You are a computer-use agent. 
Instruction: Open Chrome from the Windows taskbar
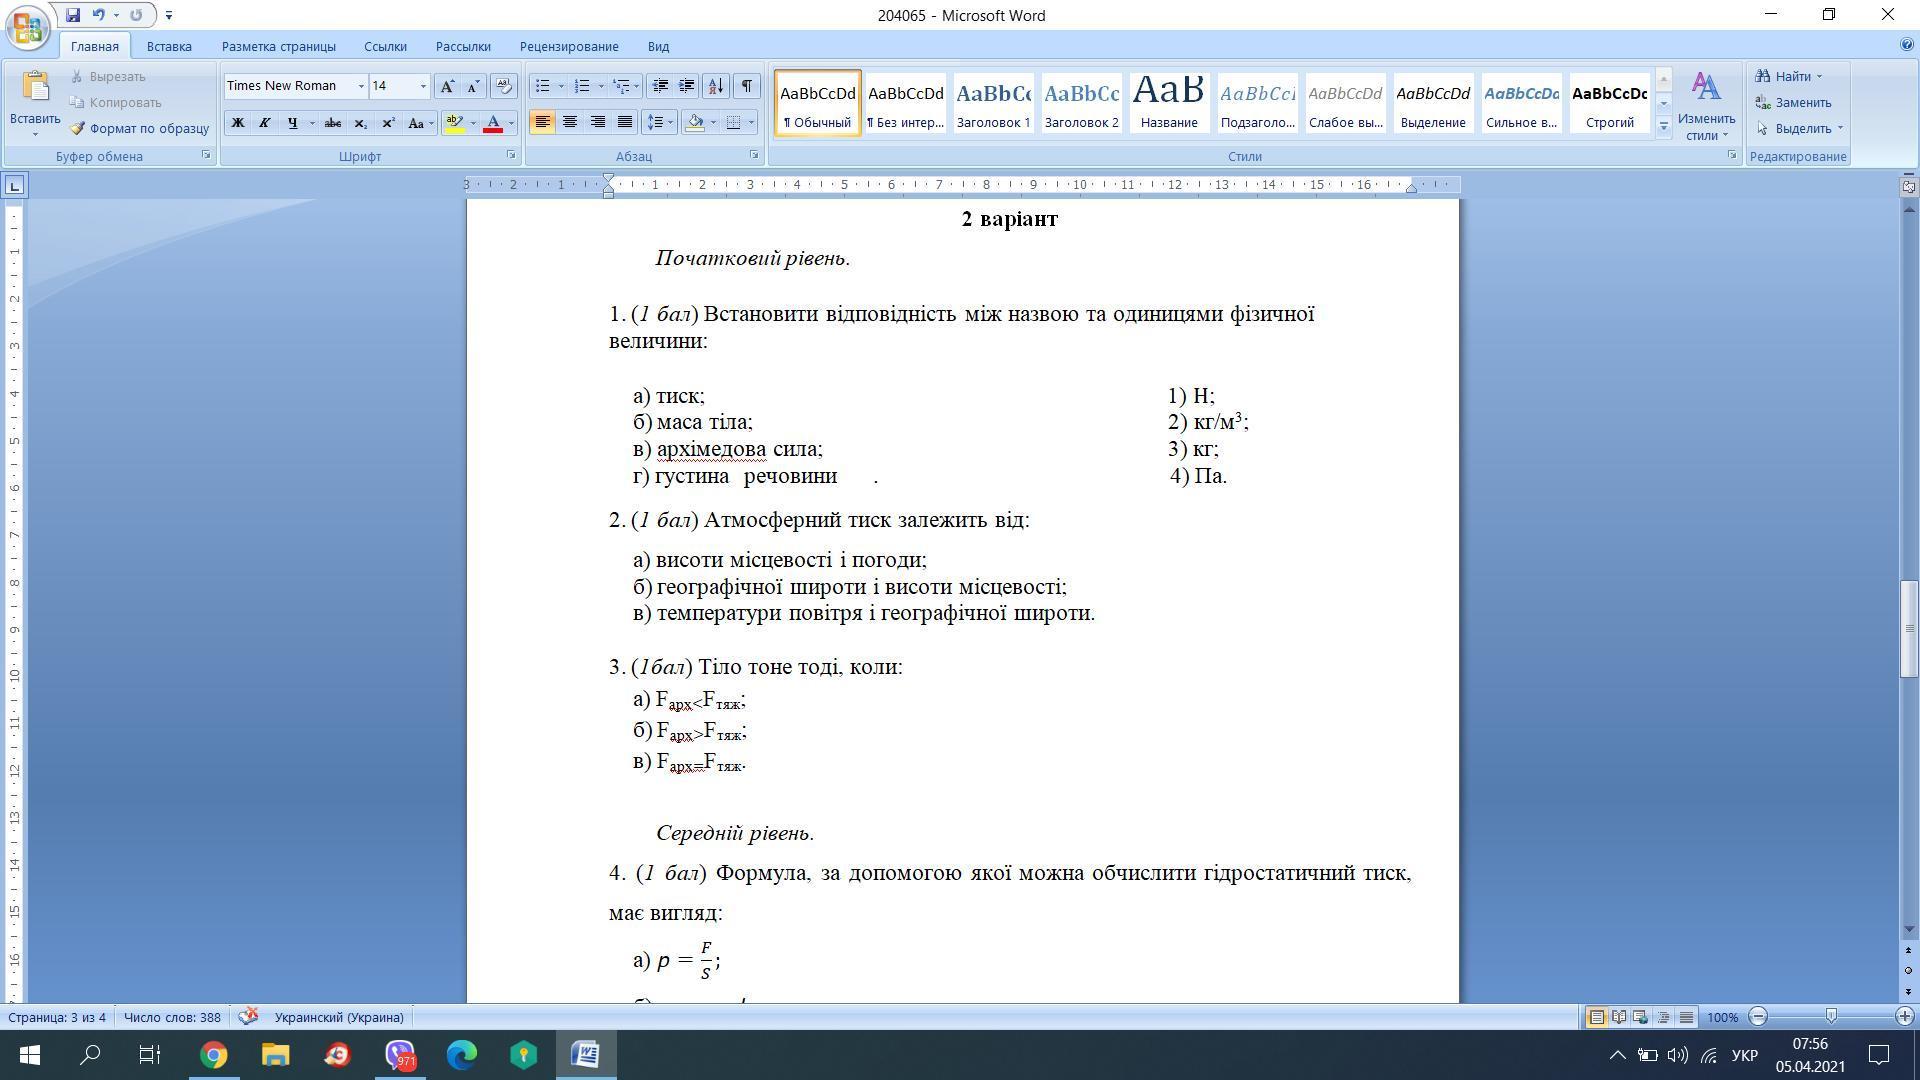click(x=213, y=1054)
